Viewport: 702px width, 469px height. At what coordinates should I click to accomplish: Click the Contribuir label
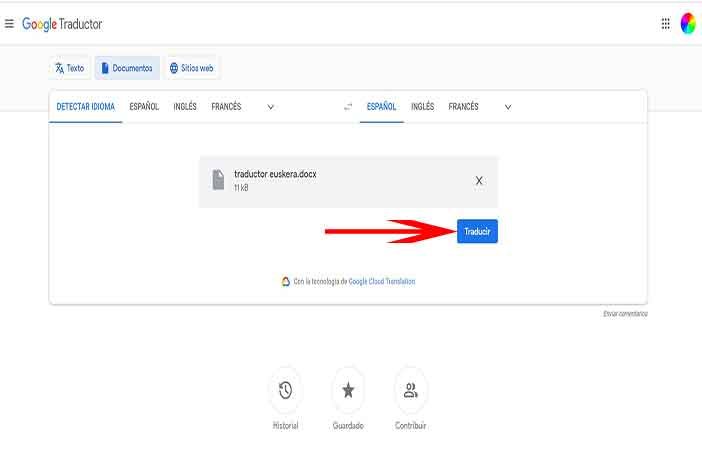tap(411, 426)
